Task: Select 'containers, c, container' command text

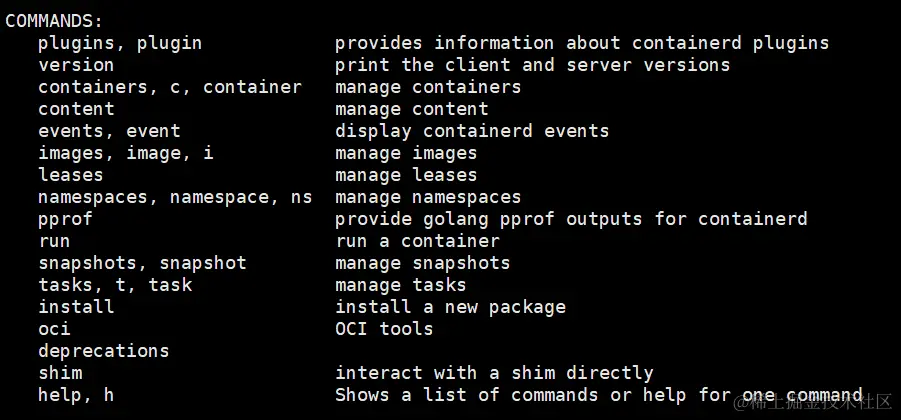Action: point(170,87)
